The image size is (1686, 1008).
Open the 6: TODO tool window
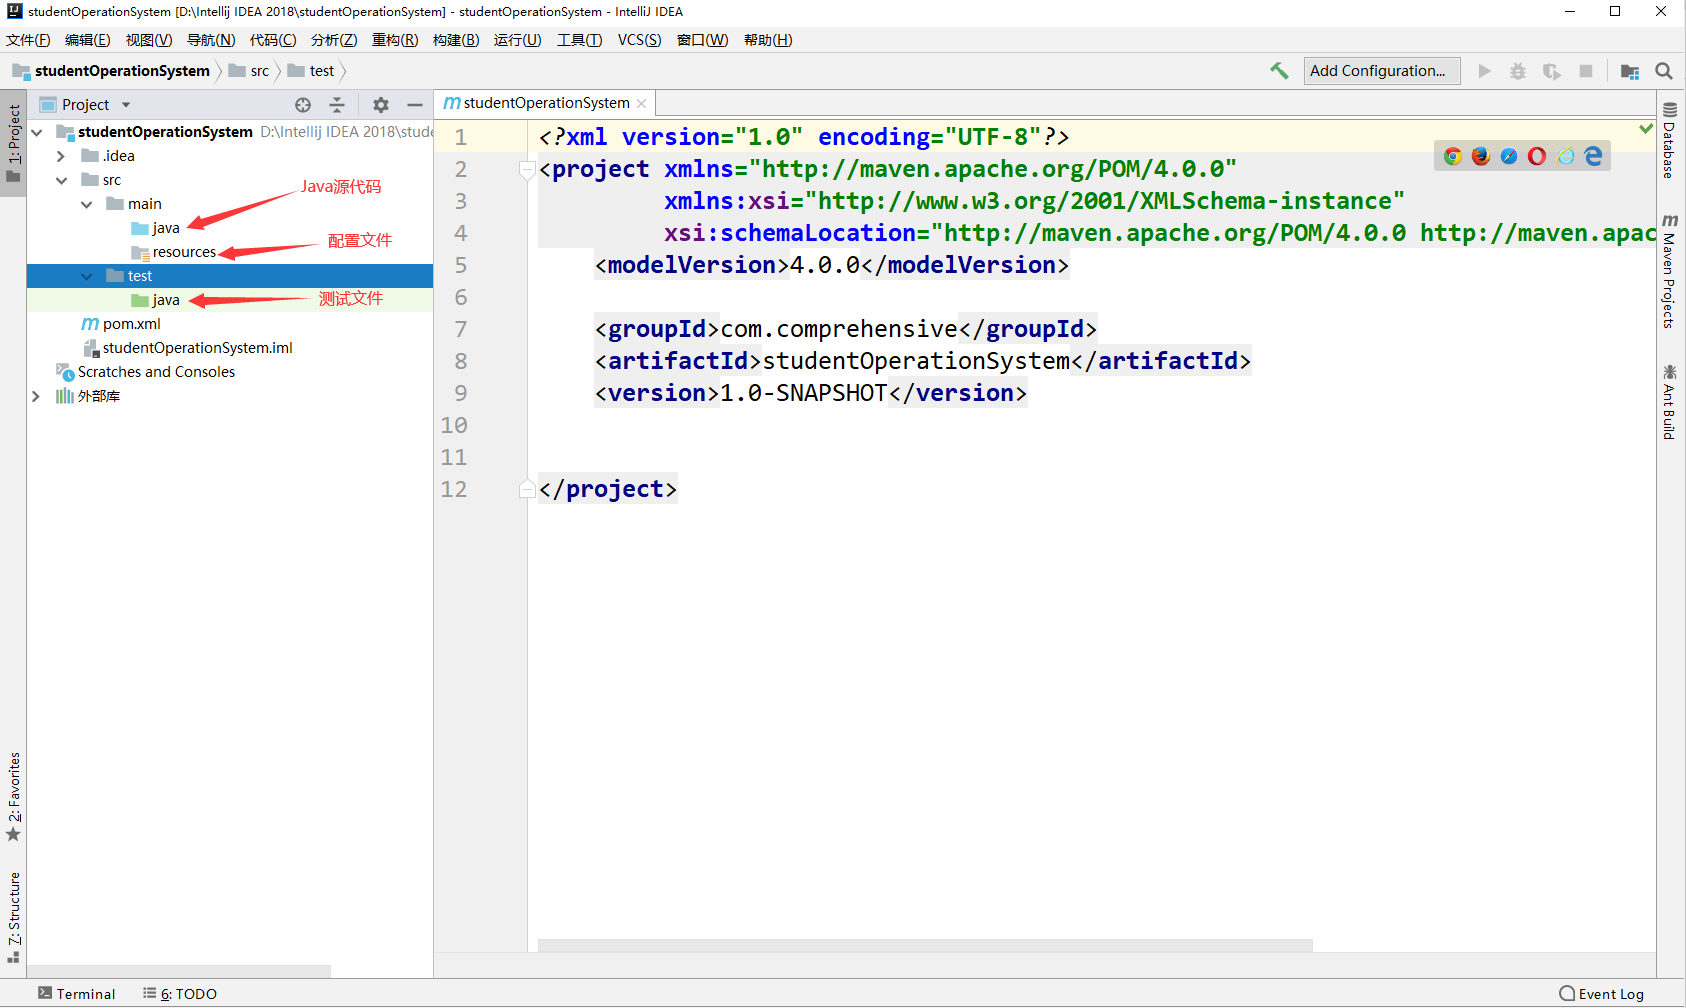pos(180,994)
